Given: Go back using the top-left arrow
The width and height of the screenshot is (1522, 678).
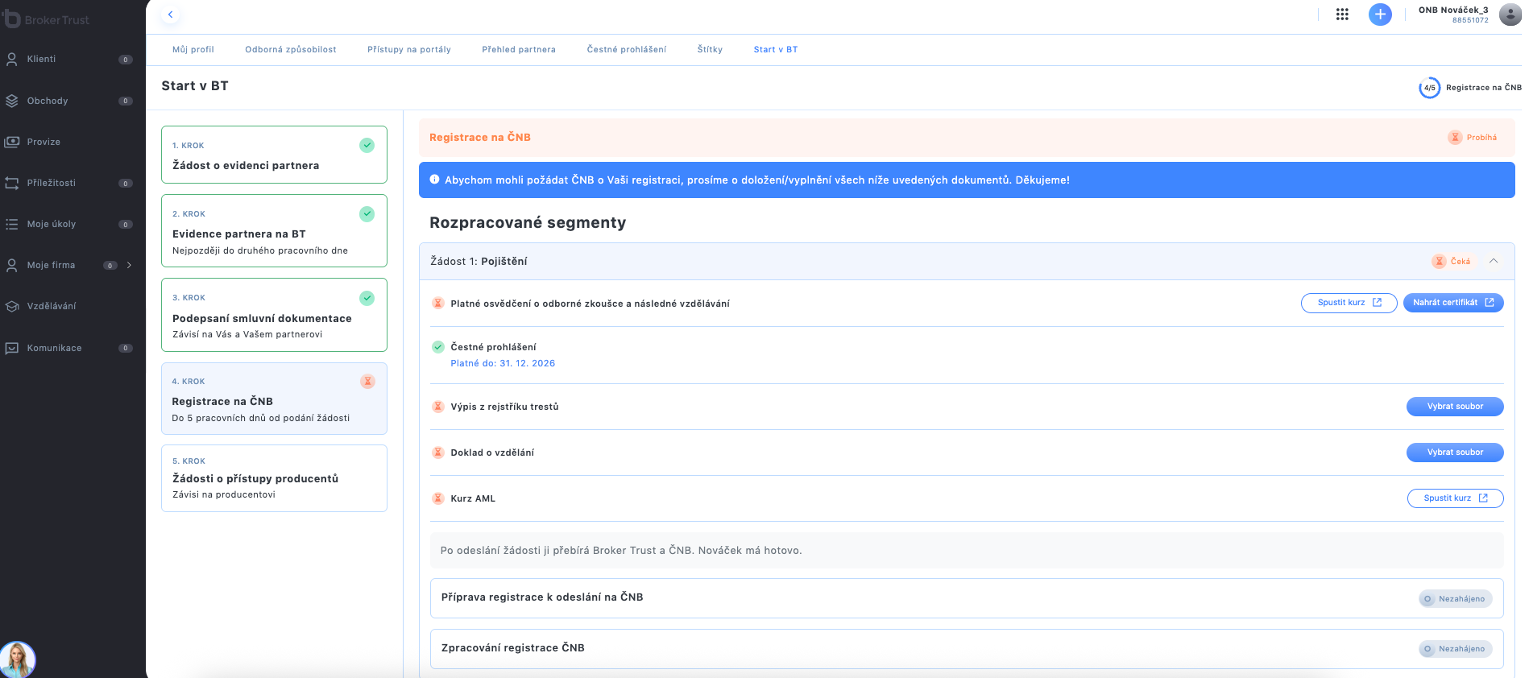Looking at the screenshot, I should (170, 14).
